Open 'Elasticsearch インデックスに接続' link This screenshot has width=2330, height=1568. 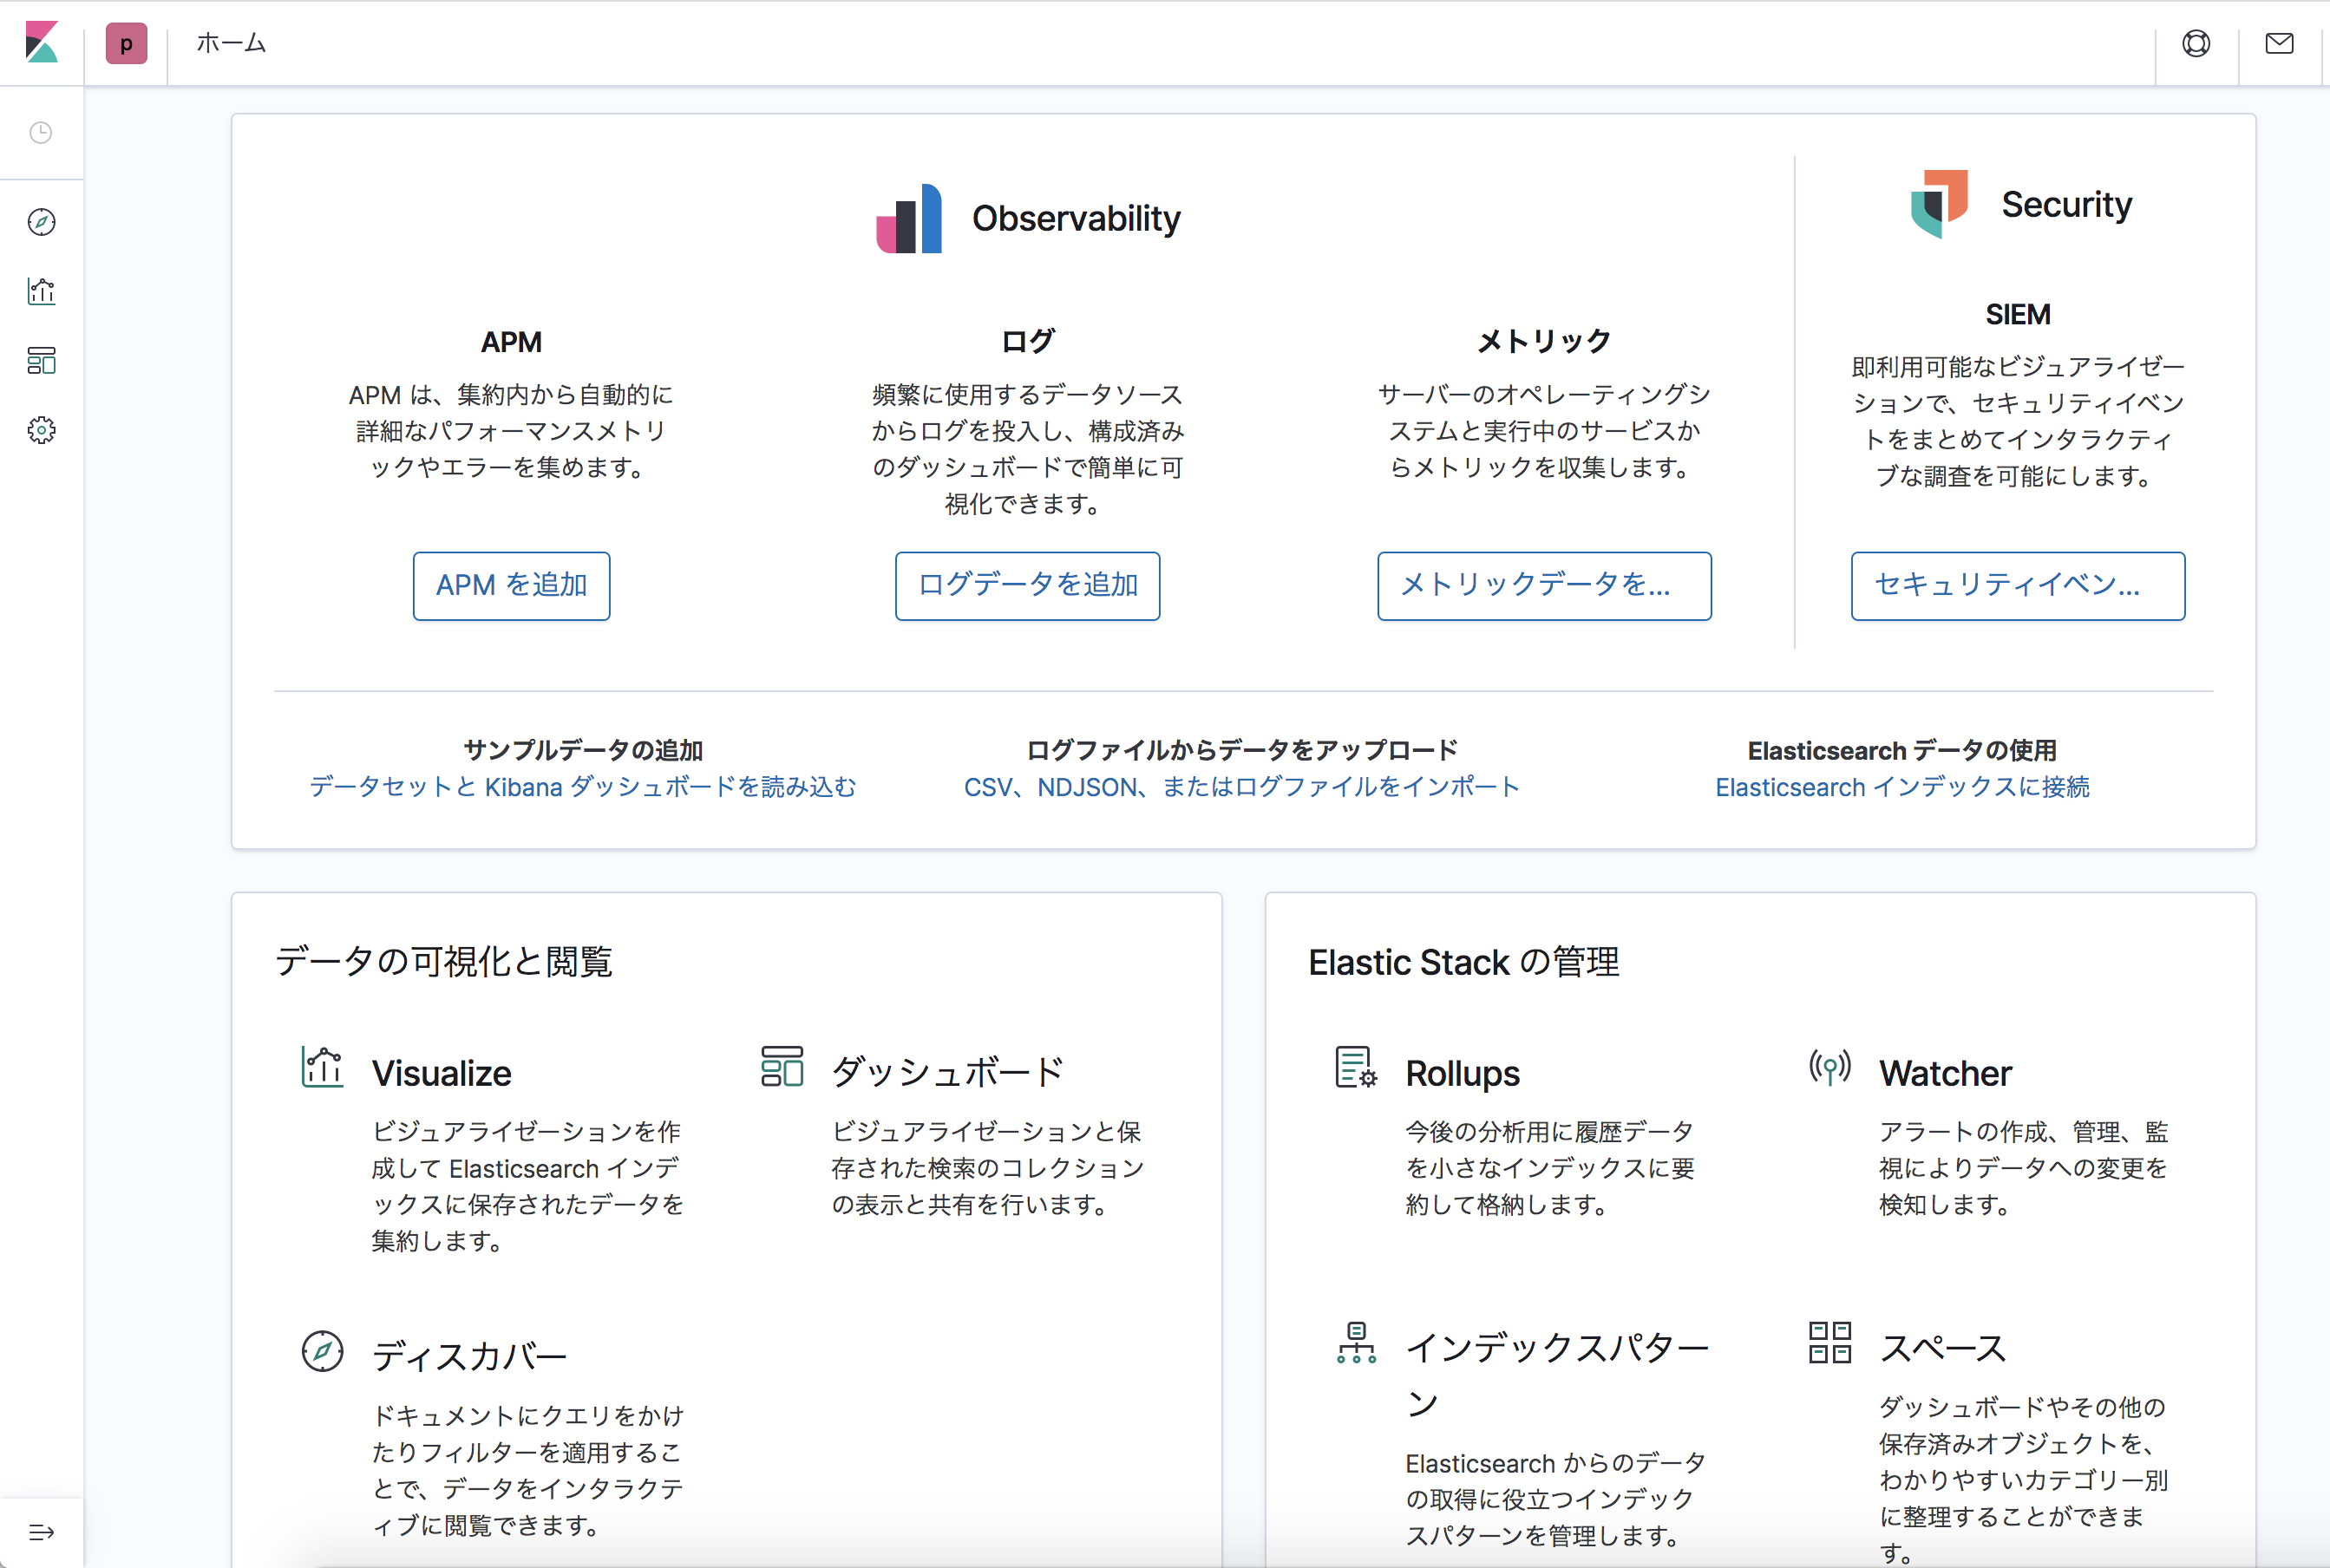1902,787
